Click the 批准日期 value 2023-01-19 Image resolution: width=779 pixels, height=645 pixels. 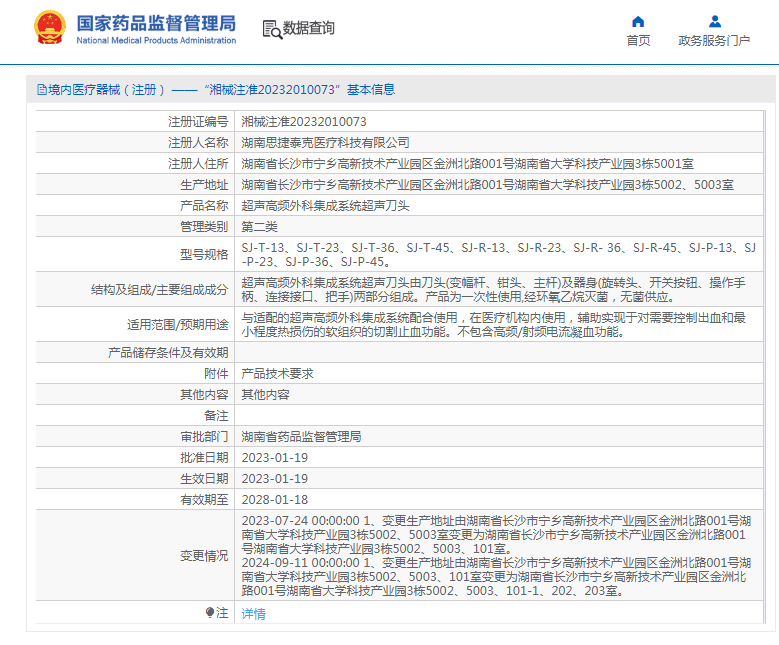[275, 458]
